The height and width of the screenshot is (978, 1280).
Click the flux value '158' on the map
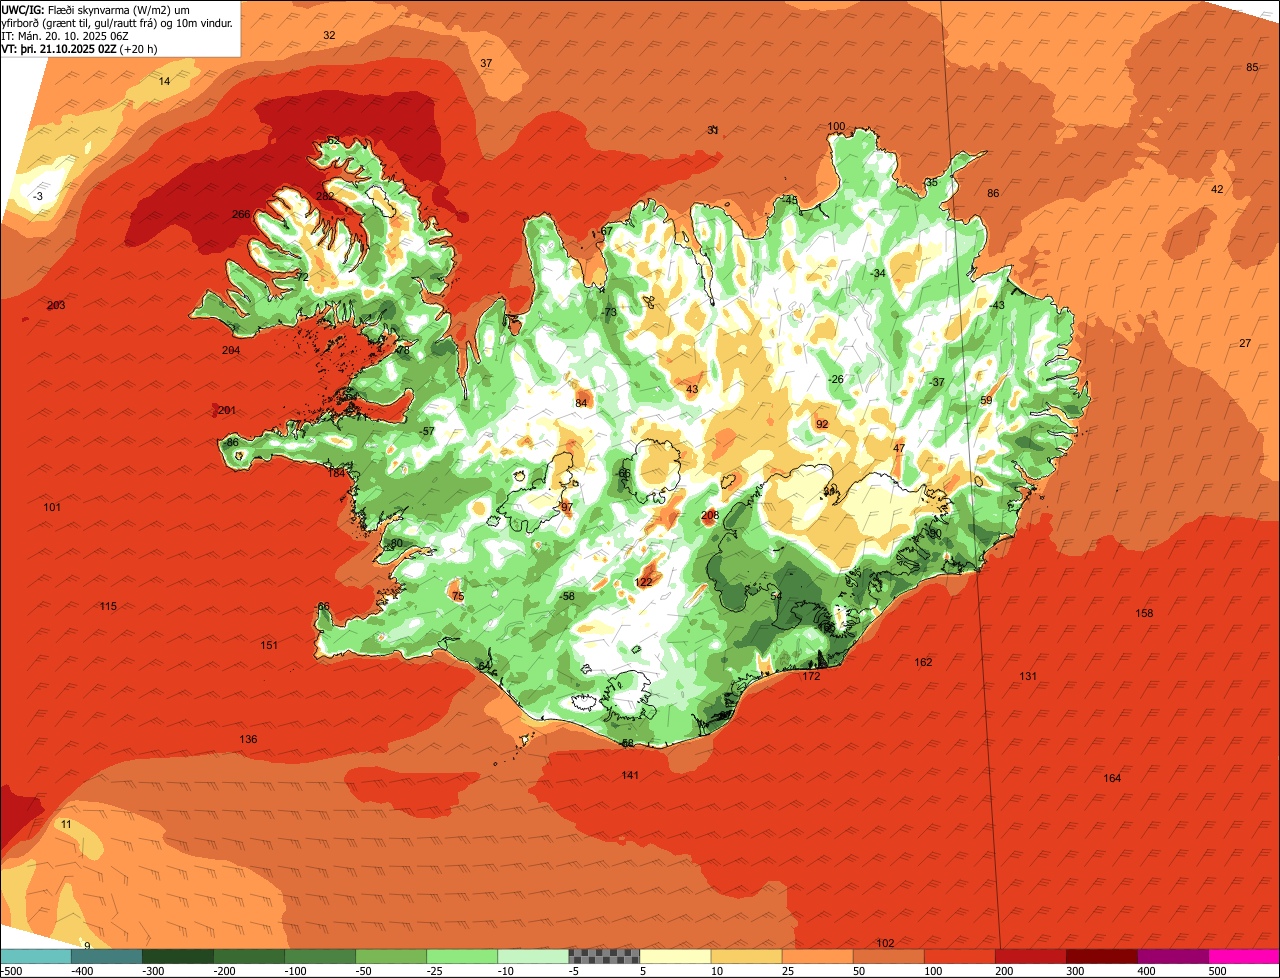coord(1145,613)
